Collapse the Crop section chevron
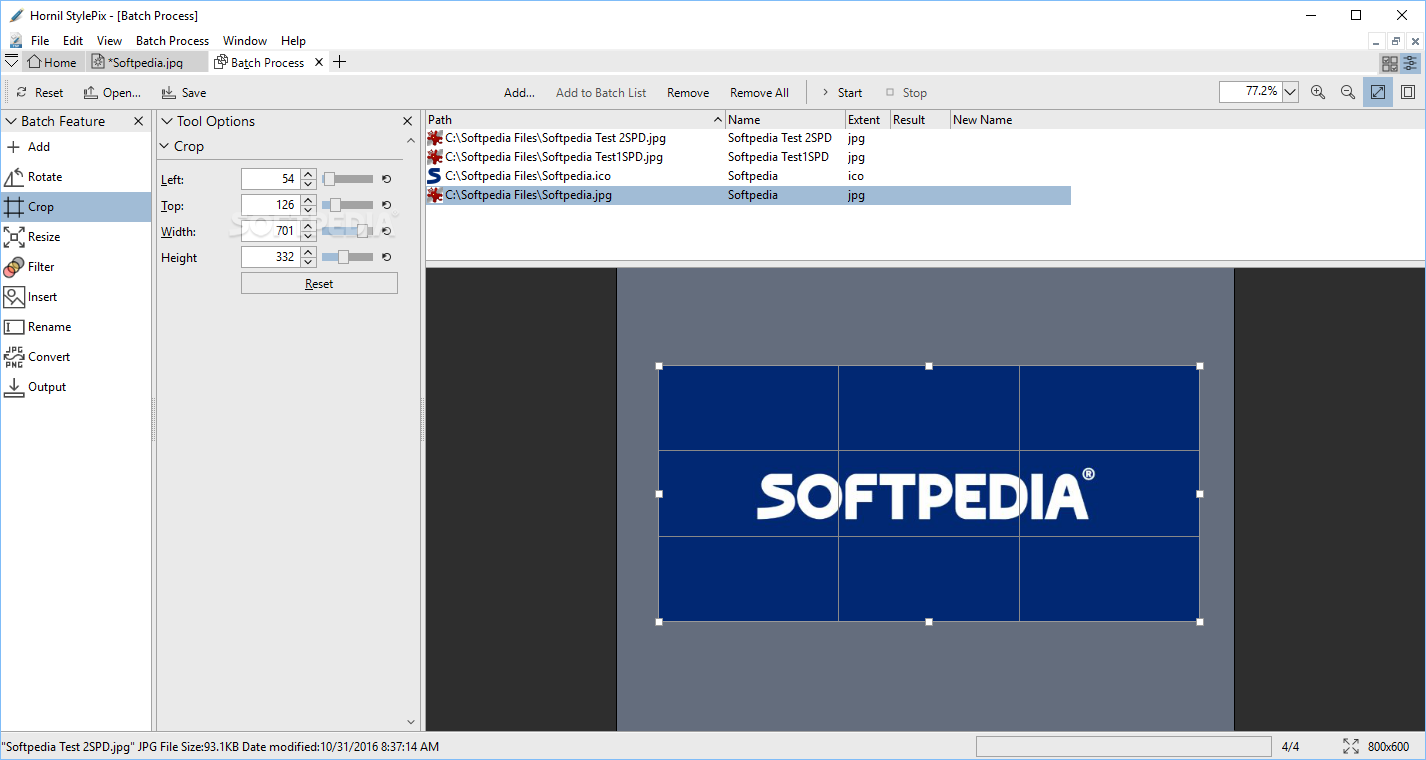Image resolution: width=1426 pixels, height=760 pixels. (165, 146)
